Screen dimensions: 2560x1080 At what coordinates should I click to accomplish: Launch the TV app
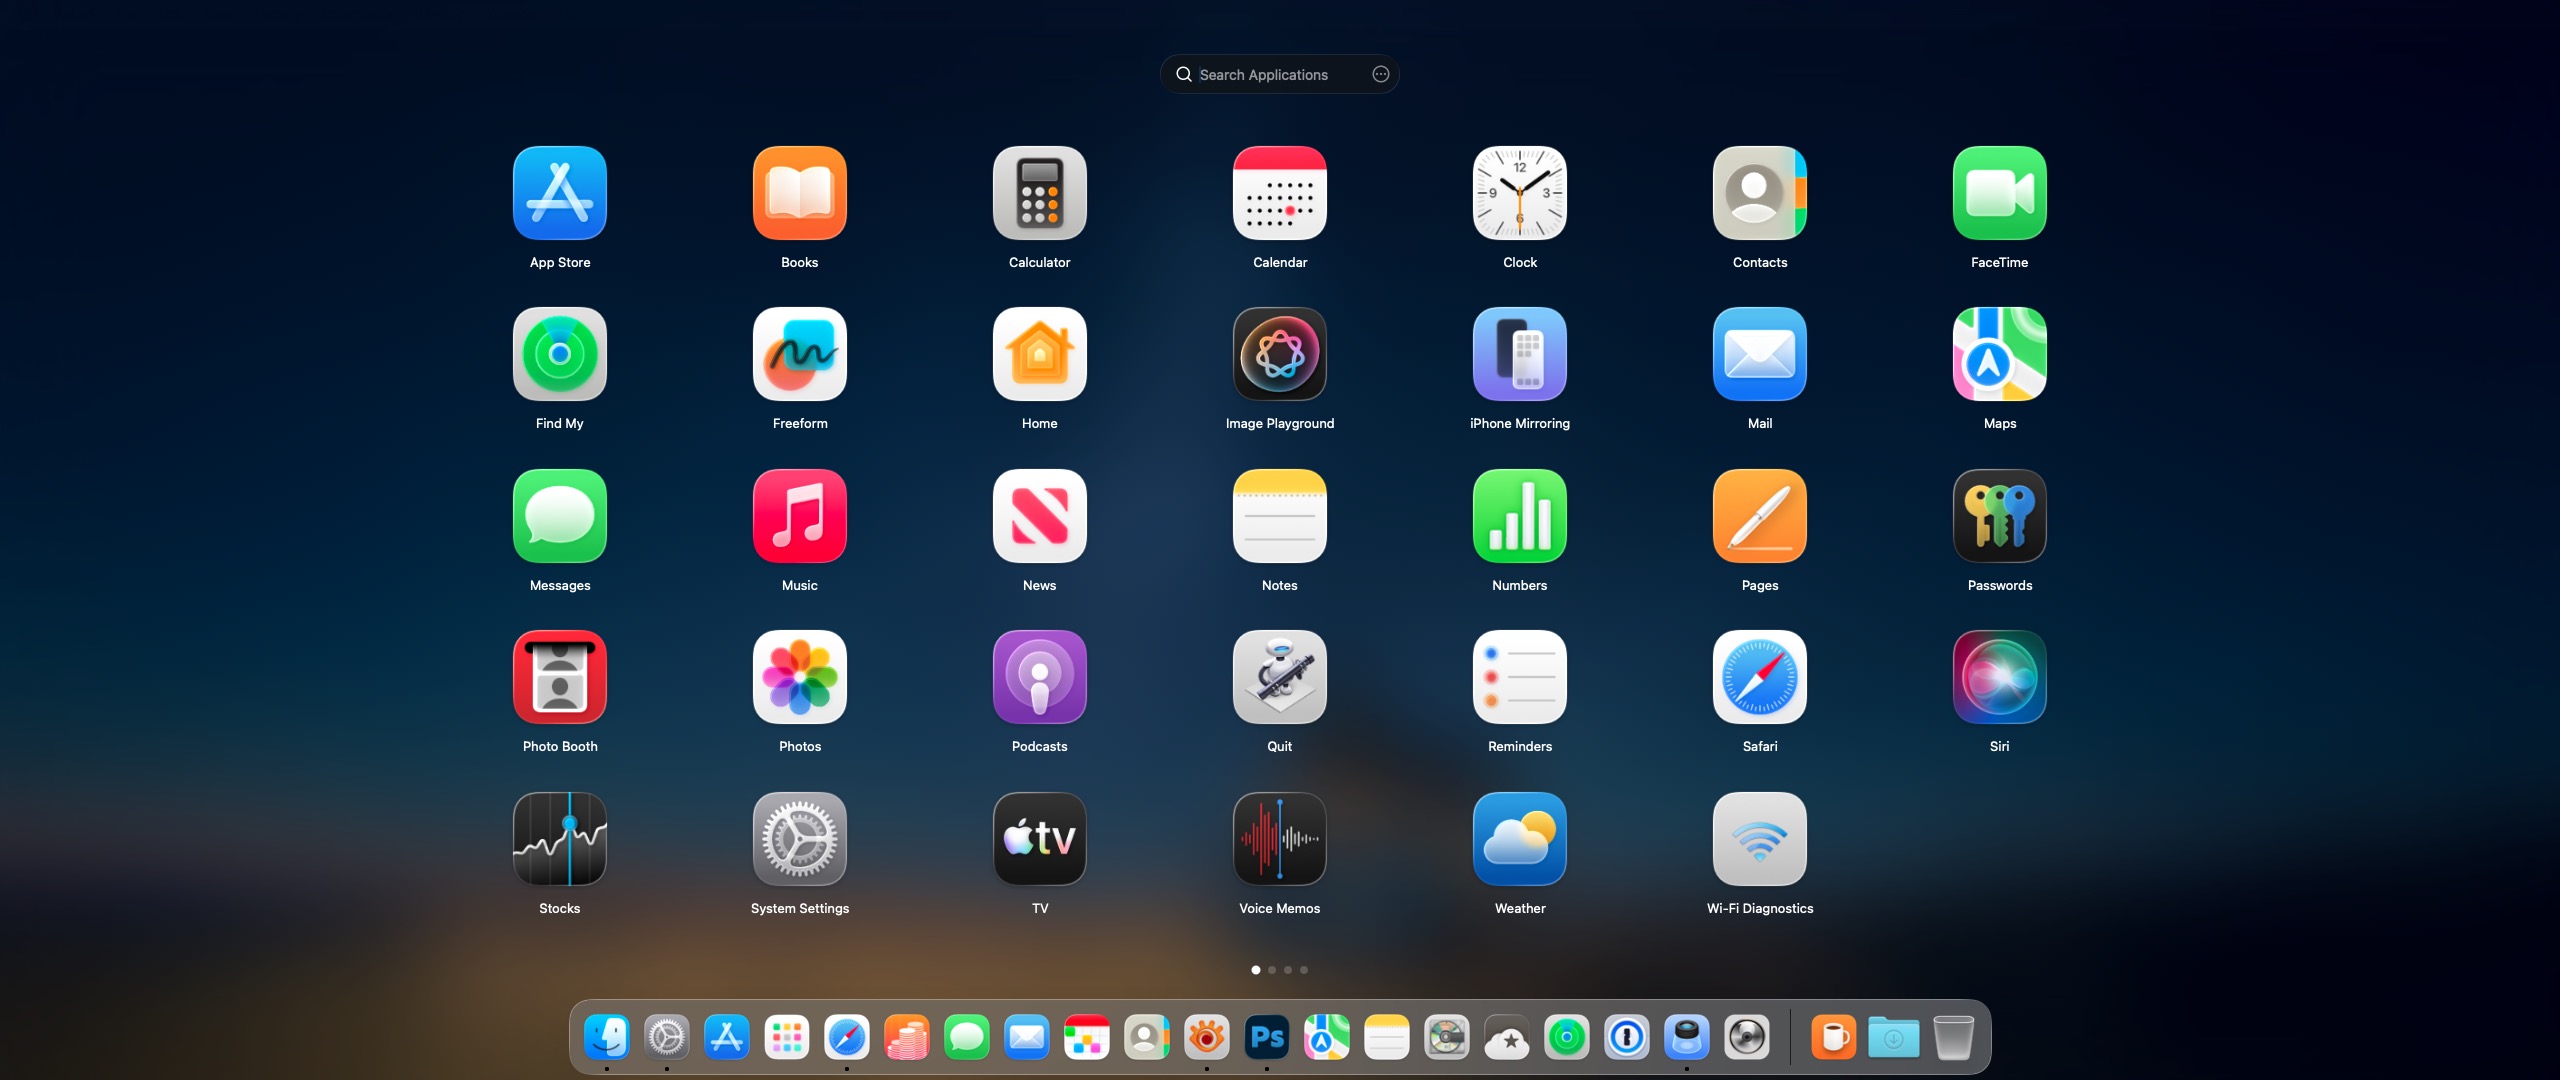[1039, 839]
